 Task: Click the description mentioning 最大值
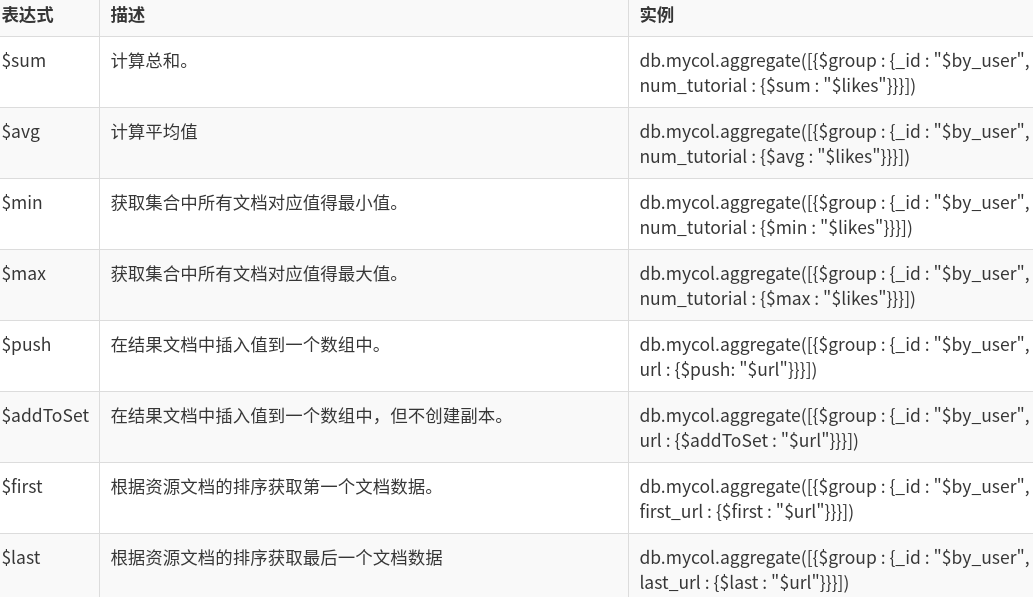click(255, 274)
